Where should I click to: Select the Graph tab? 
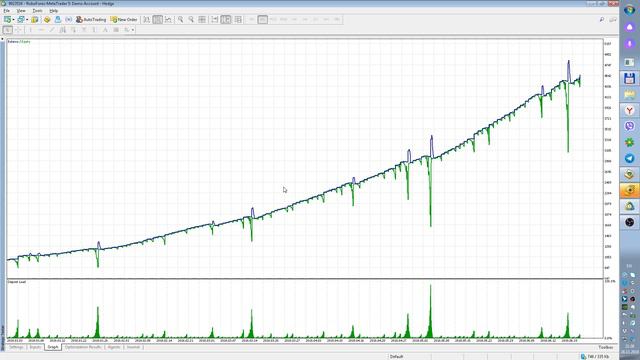(53, 347)
